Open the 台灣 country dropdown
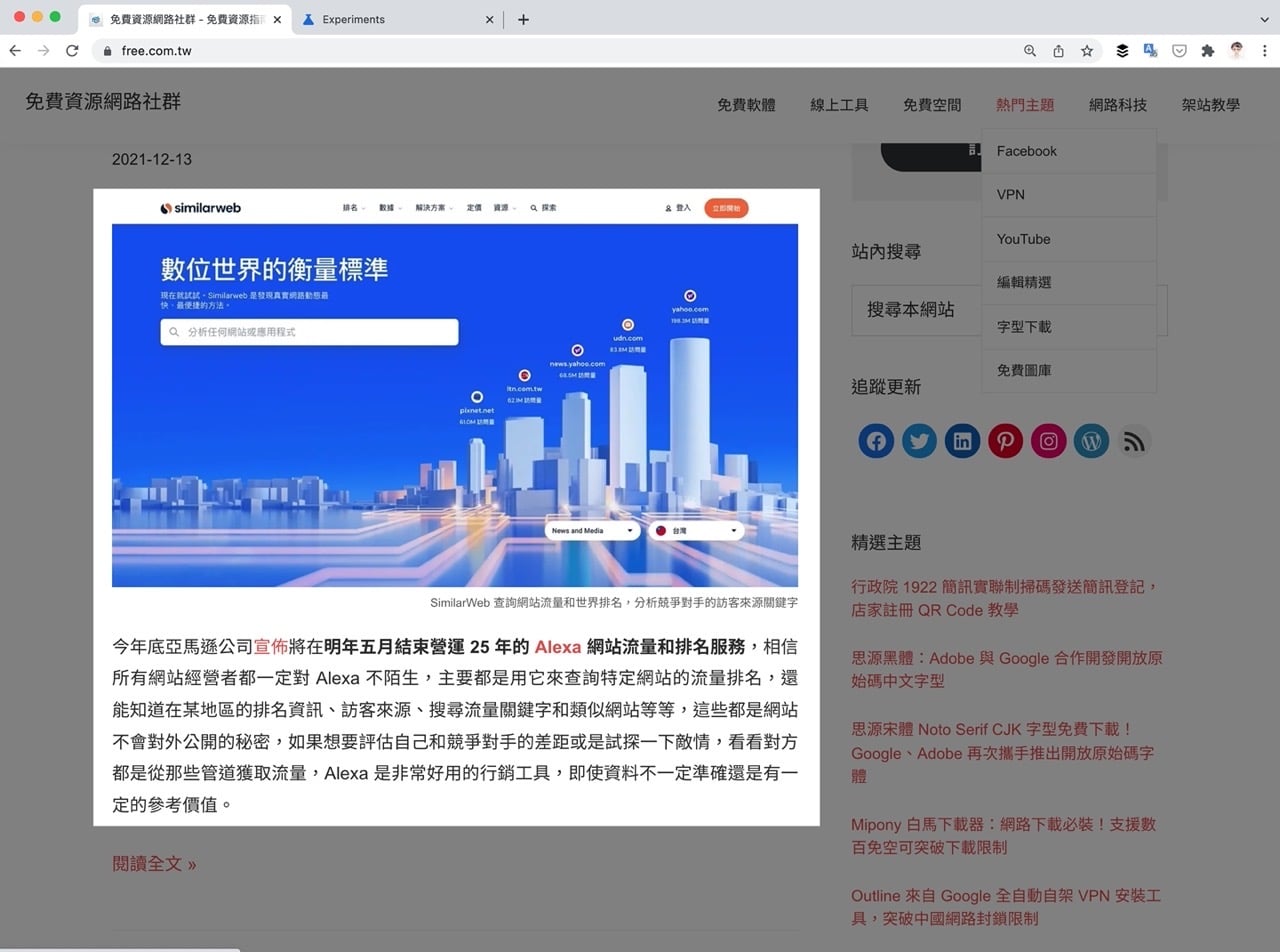Image resolution: width=1280 pixels, height=952 pixels. click(x=696, y=530)
